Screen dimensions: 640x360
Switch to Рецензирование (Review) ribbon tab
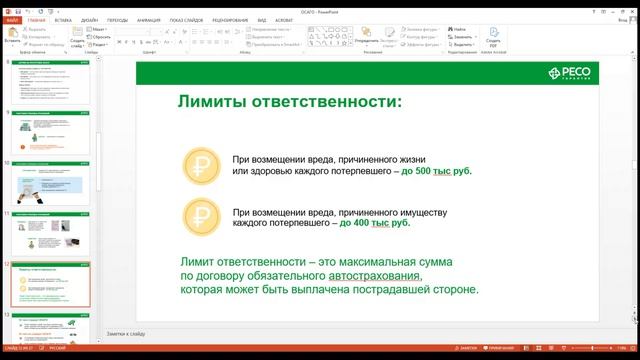tap(230, 20)
